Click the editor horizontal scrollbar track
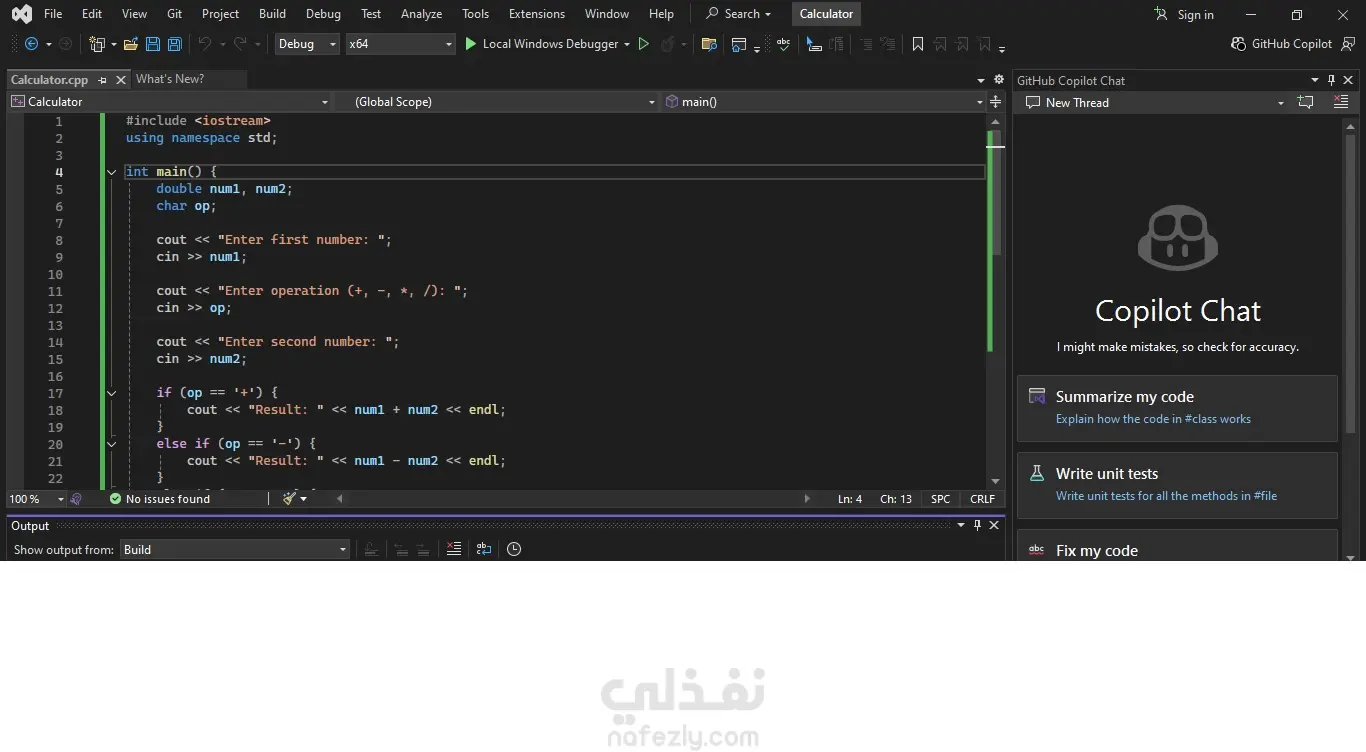This screenshot has height=752, width=1366. [573, 498]
